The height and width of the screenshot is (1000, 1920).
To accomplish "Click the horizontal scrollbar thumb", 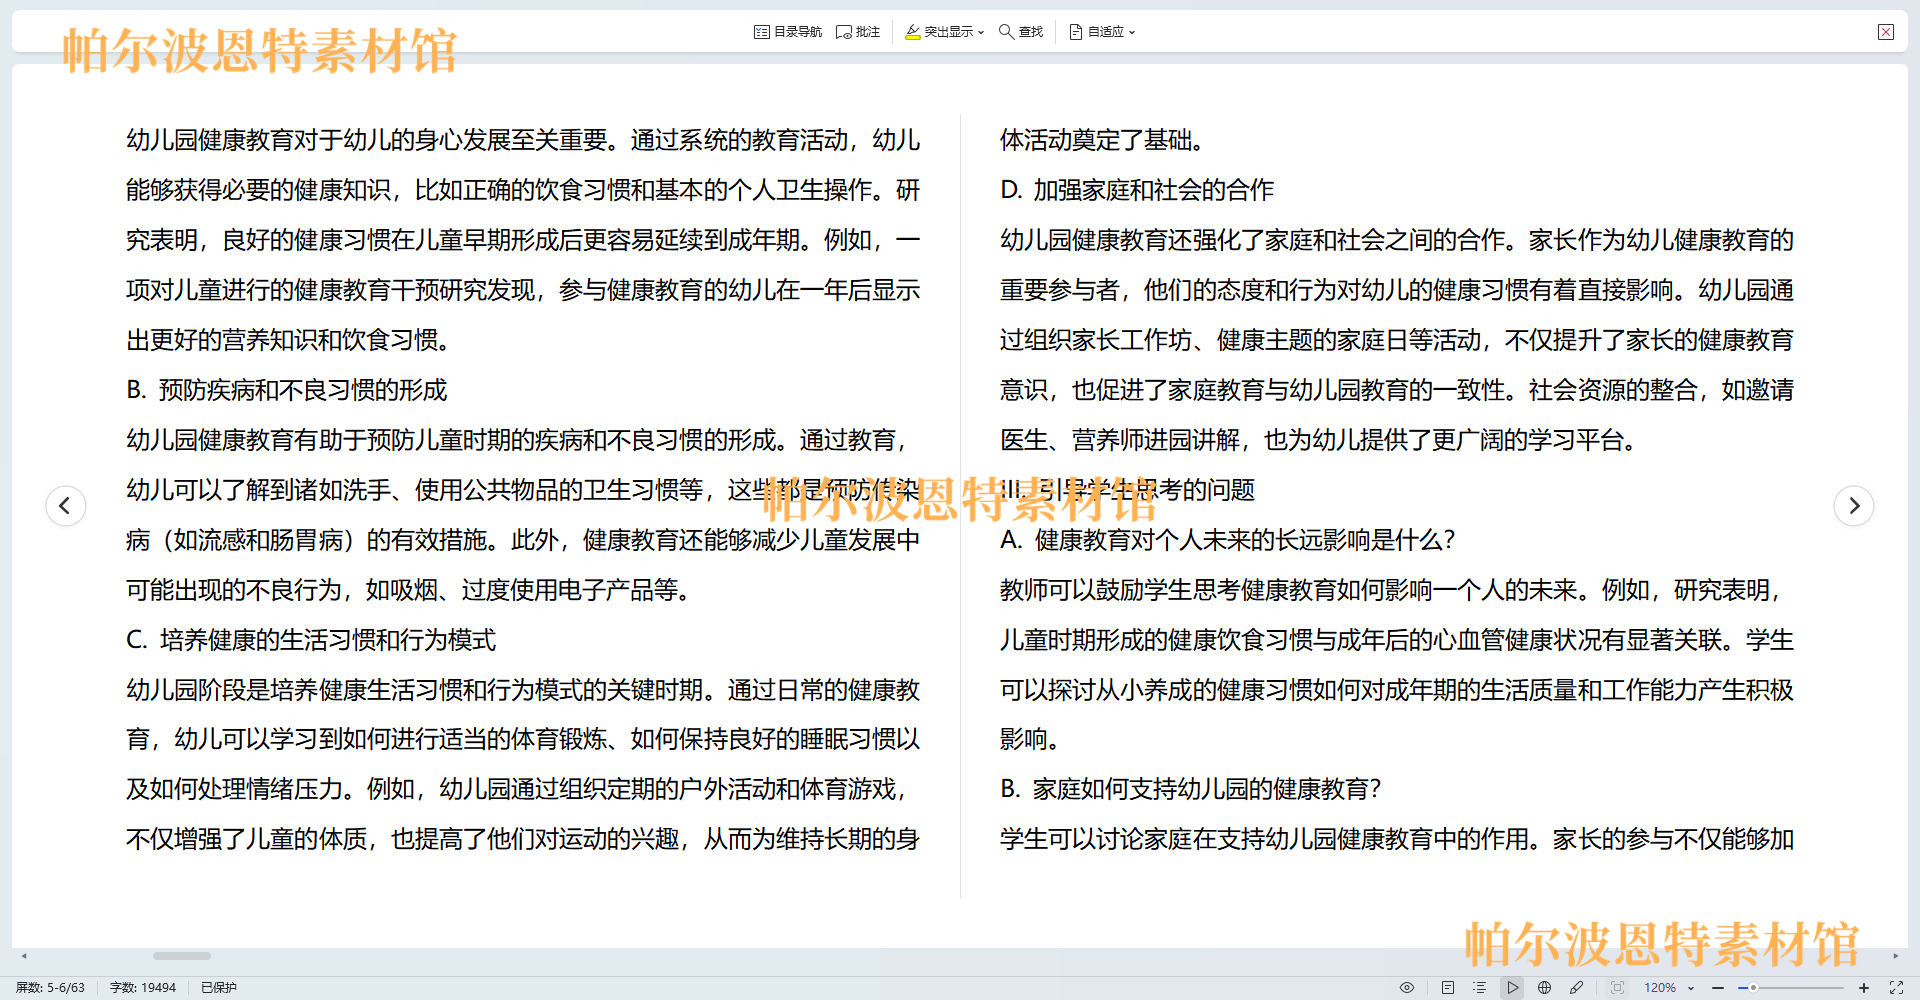I will click(181, 956).
